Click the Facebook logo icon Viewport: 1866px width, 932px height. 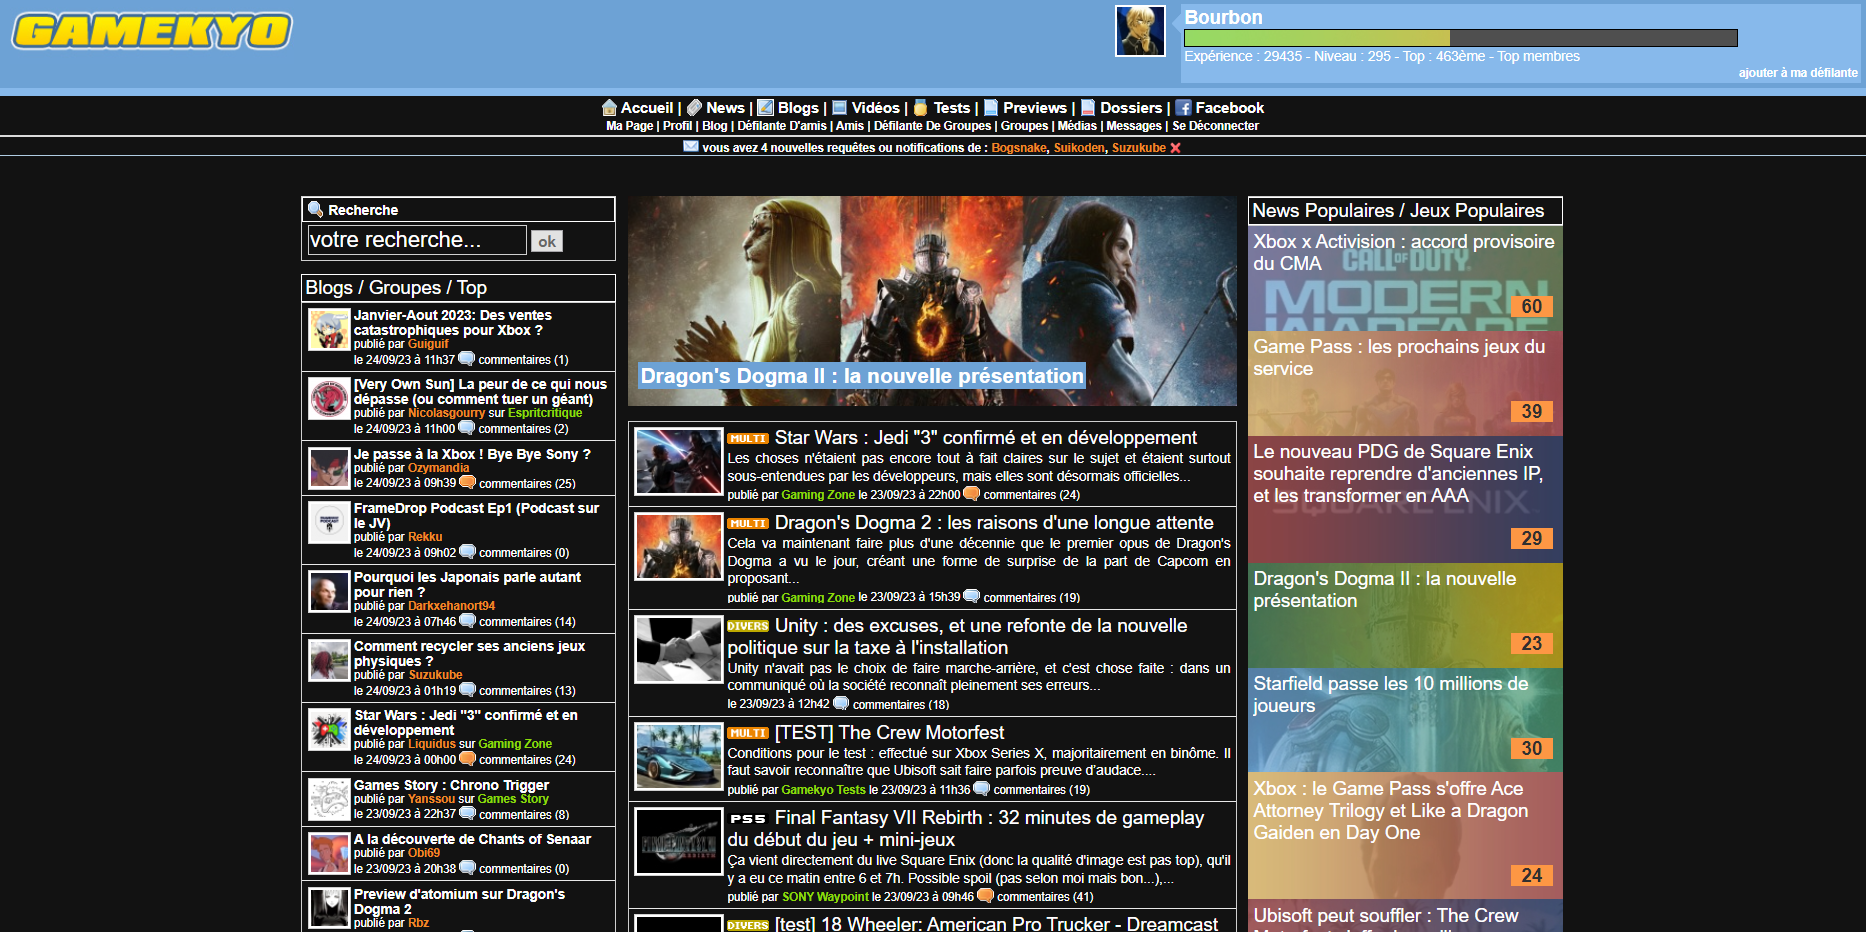pyautogui.click(x=1183, y=108)
